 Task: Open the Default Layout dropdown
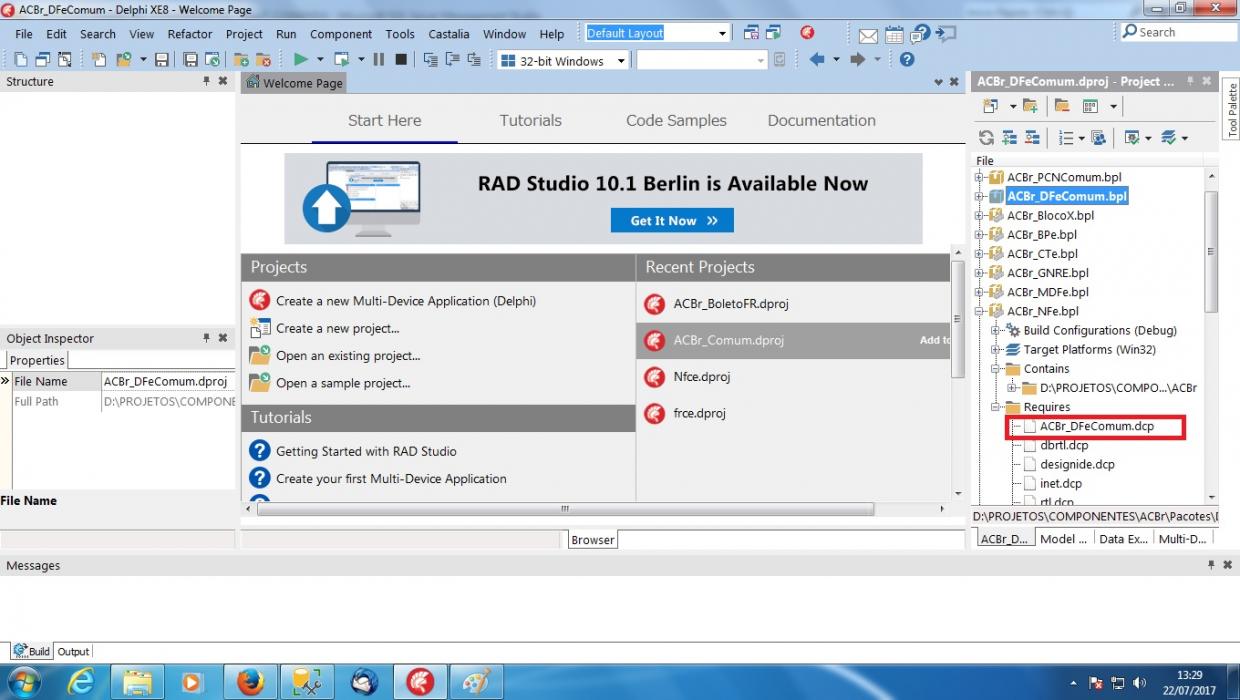(723, 33)
